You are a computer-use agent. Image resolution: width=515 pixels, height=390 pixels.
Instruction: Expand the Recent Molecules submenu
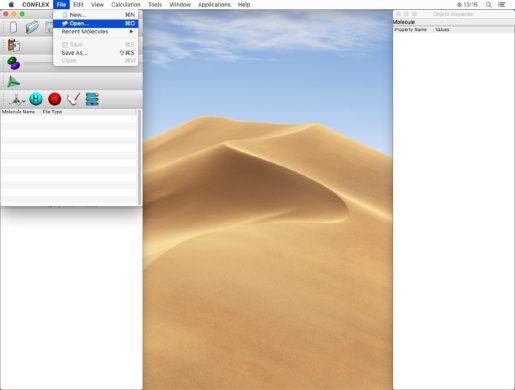click(x=96, y=32)
